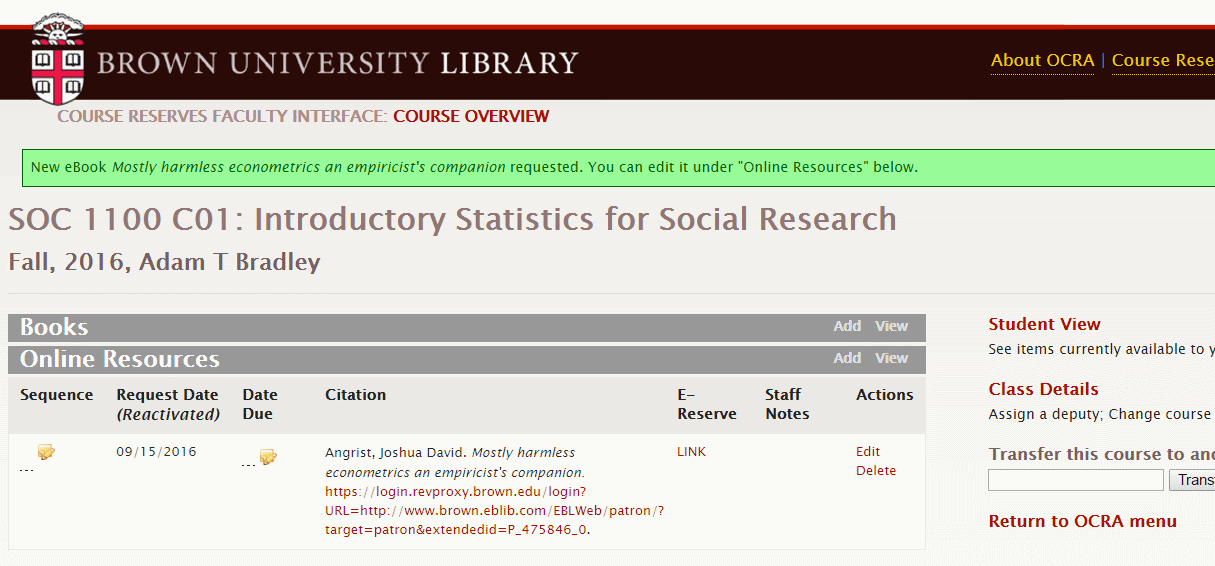Click the sequence edit note icon
The image size is (1215, 566).
[x=46, y=452]
